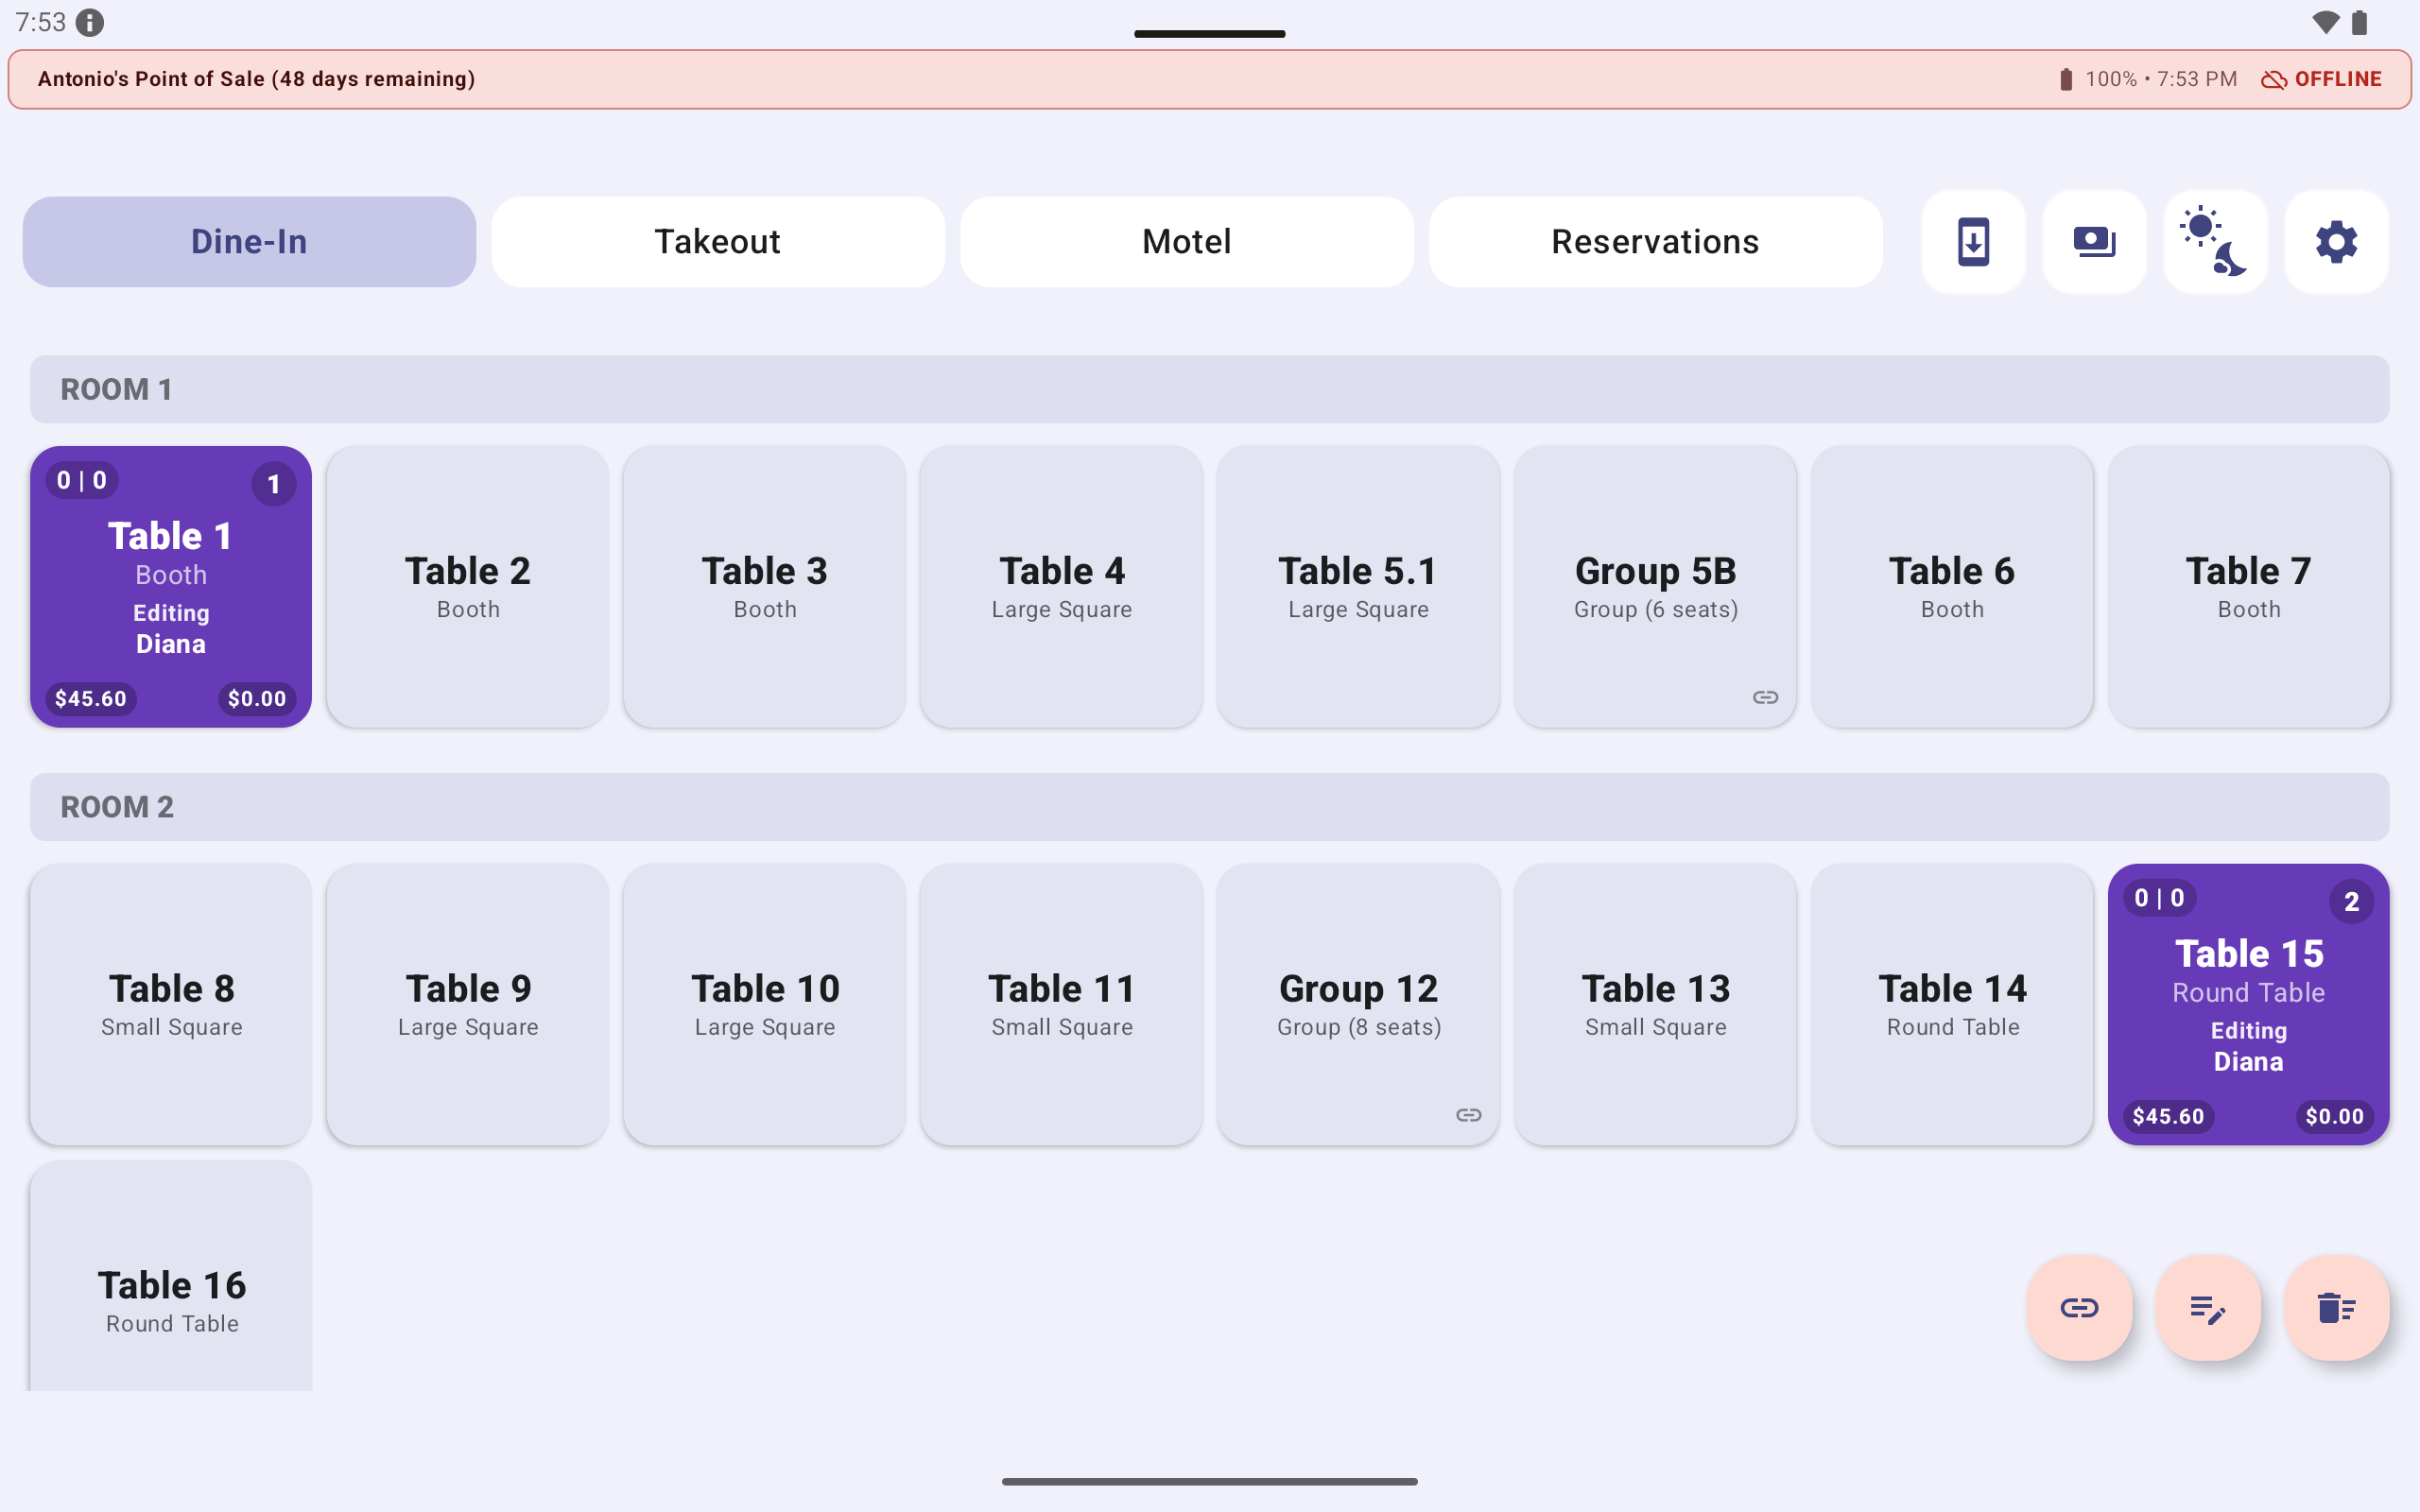Select Table 3 Booth
The width and height of the screenshot is (2420, 1512).
(x=765, y=587)
